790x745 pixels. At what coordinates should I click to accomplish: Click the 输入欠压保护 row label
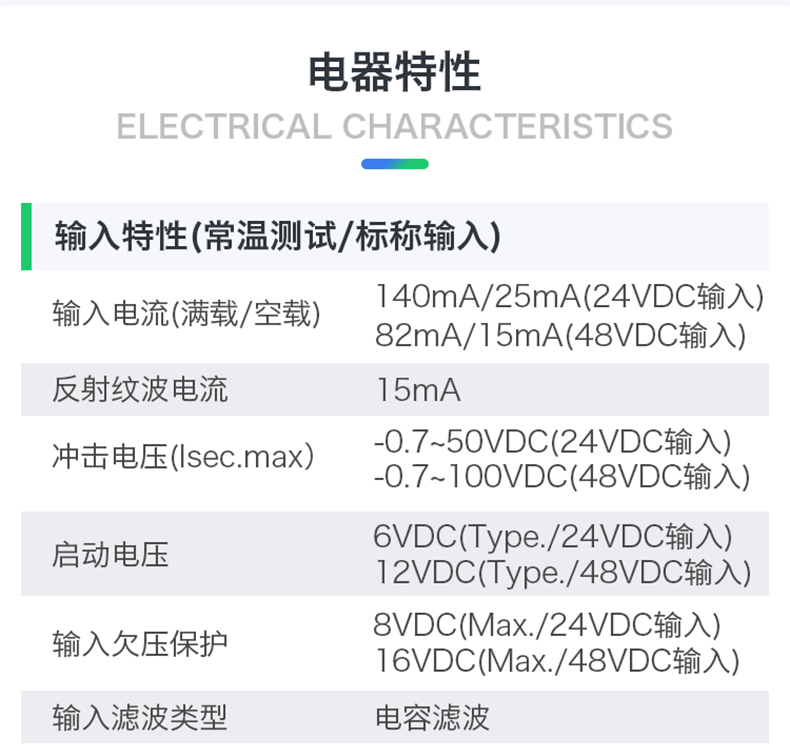(140, 643)
